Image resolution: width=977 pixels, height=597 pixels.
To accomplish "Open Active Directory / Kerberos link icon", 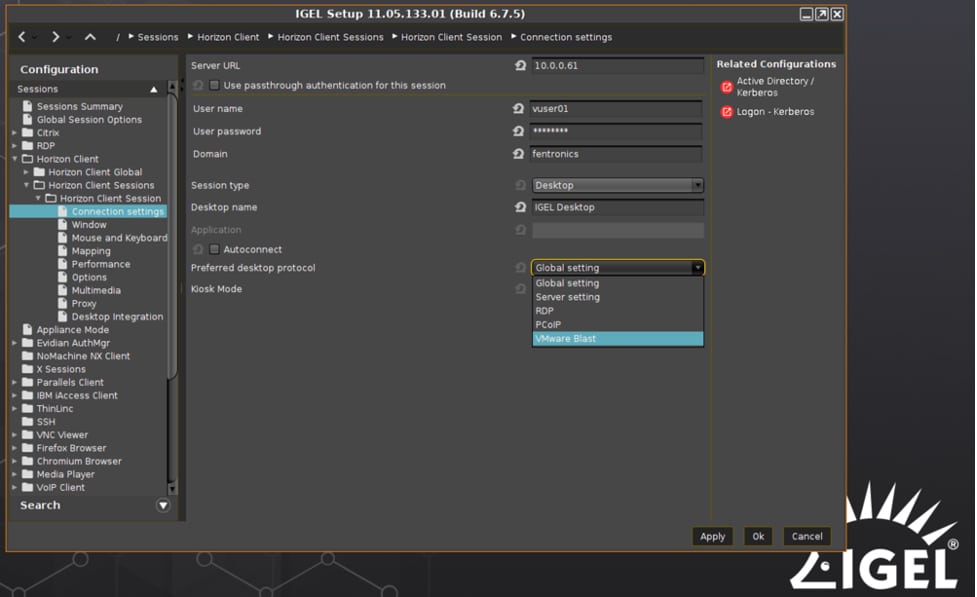I will click(727, 87).
